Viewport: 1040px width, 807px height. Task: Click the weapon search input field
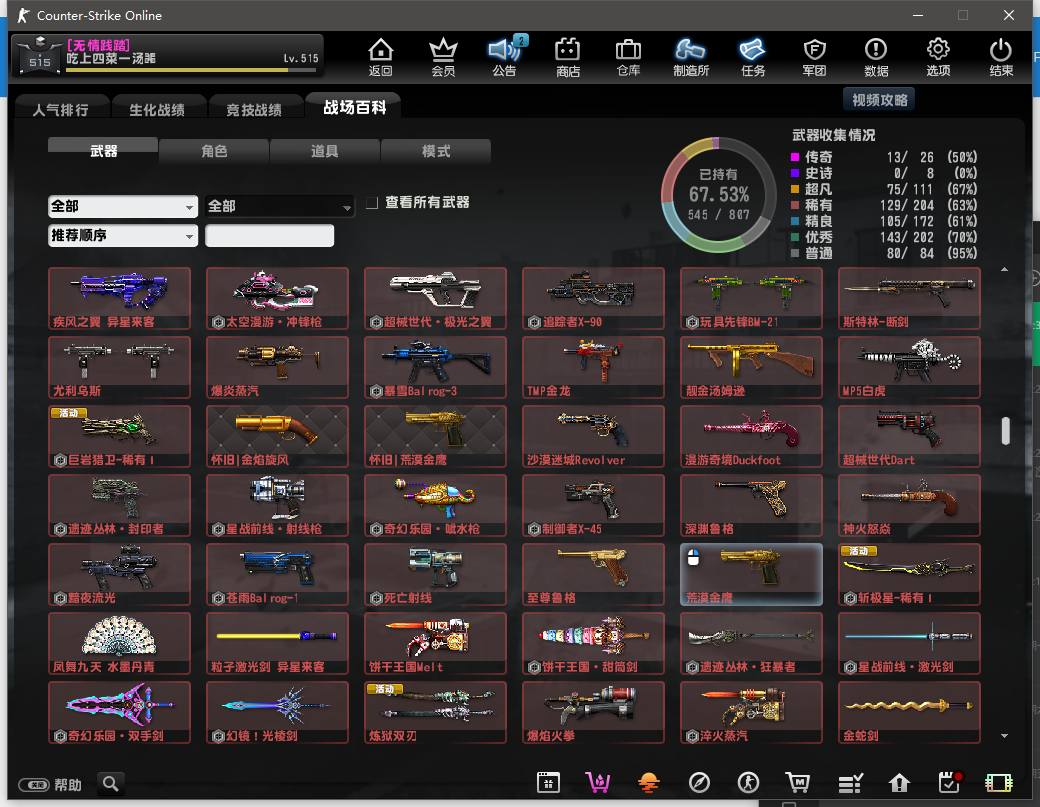269,235
